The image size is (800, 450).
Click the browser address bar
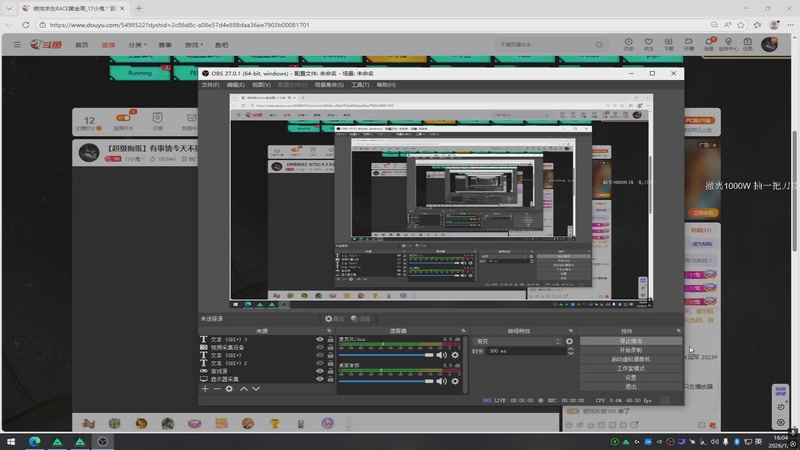[372, 24]
